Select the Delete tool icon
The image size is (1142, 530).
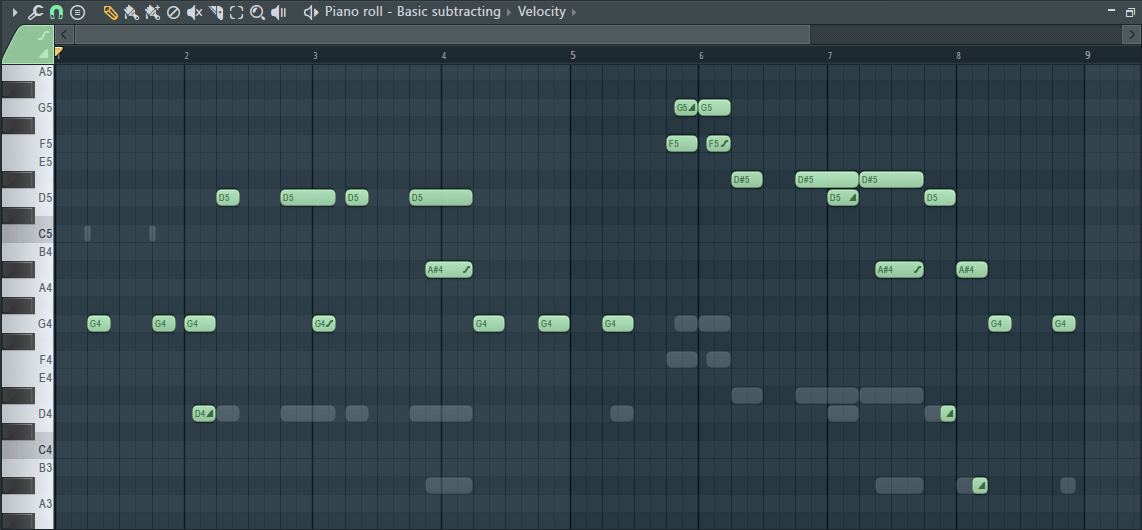pos(173,12)
